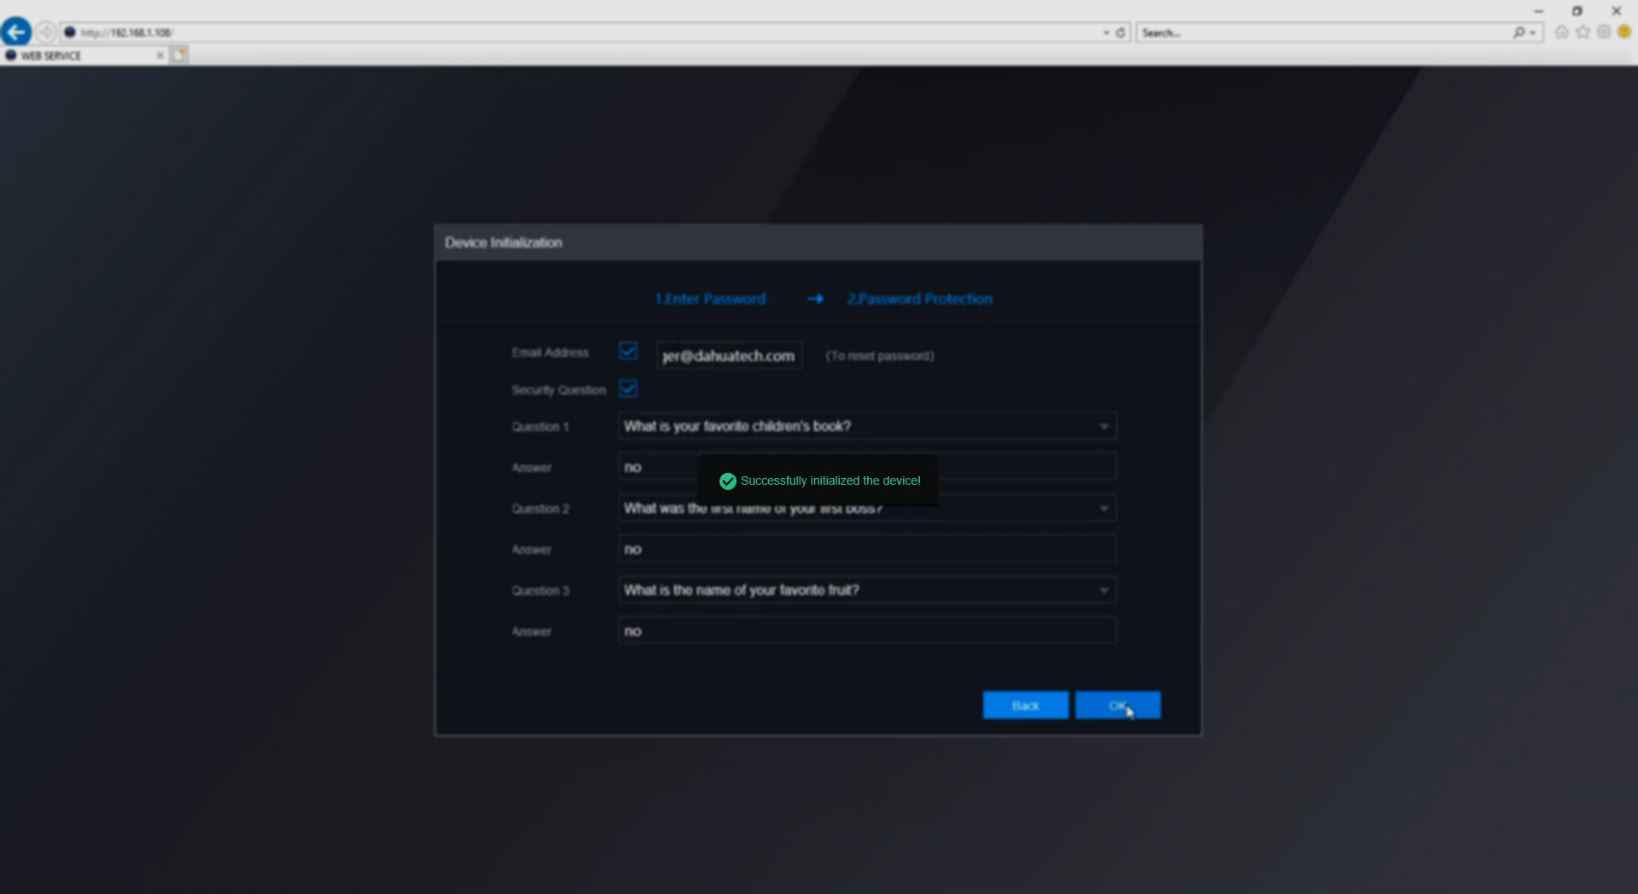This screenshot has height=894, width=1638.
Task: Open the address bar history dropdown arrow
Action: (1106, 32)
